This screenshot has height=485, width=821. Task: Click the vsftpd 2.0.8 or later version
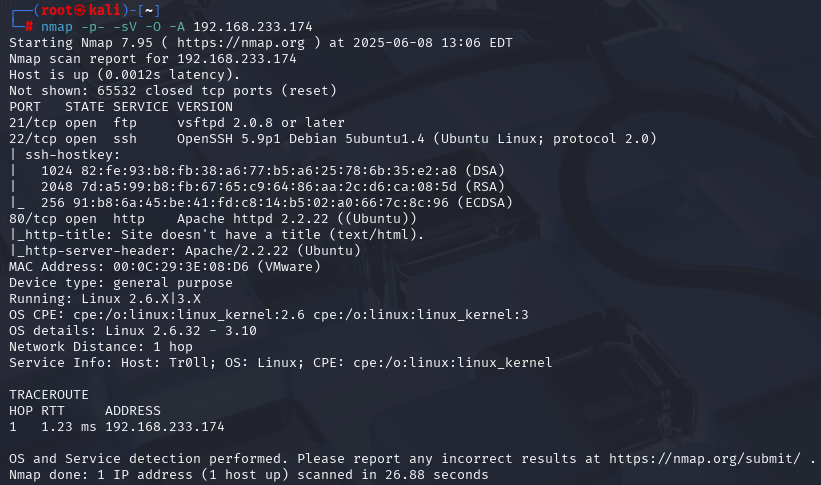(x=261, y=123)
